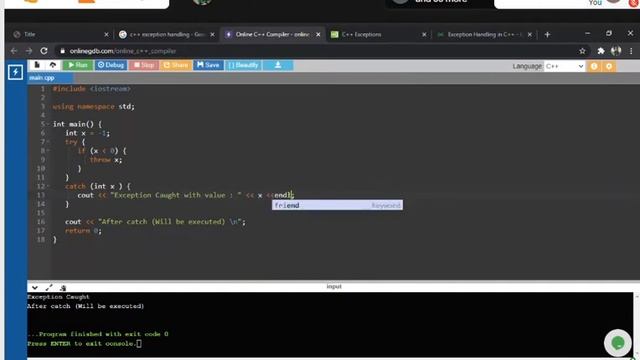
Task: Collapse the console with the chevron icon
Action: point(35,287)
